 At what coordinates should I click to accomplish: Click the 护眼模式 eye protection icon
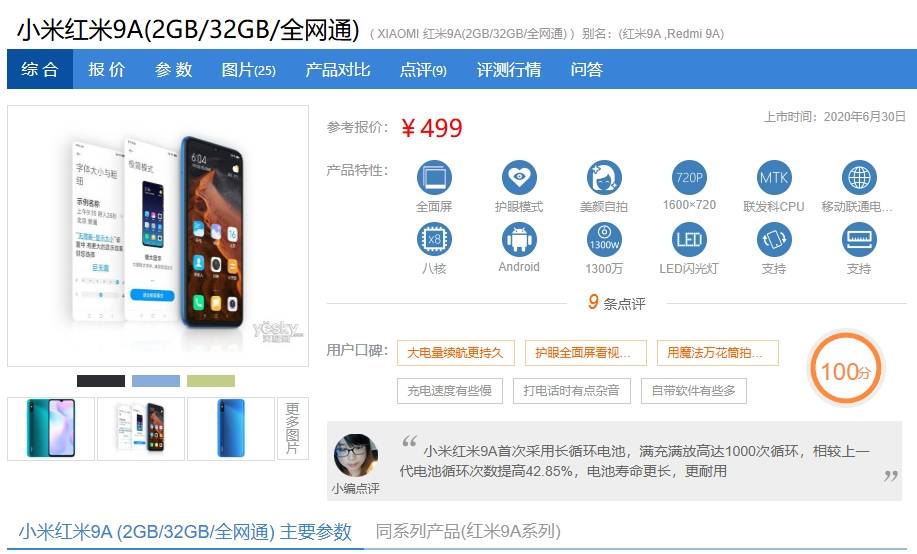tap(519, 178)
